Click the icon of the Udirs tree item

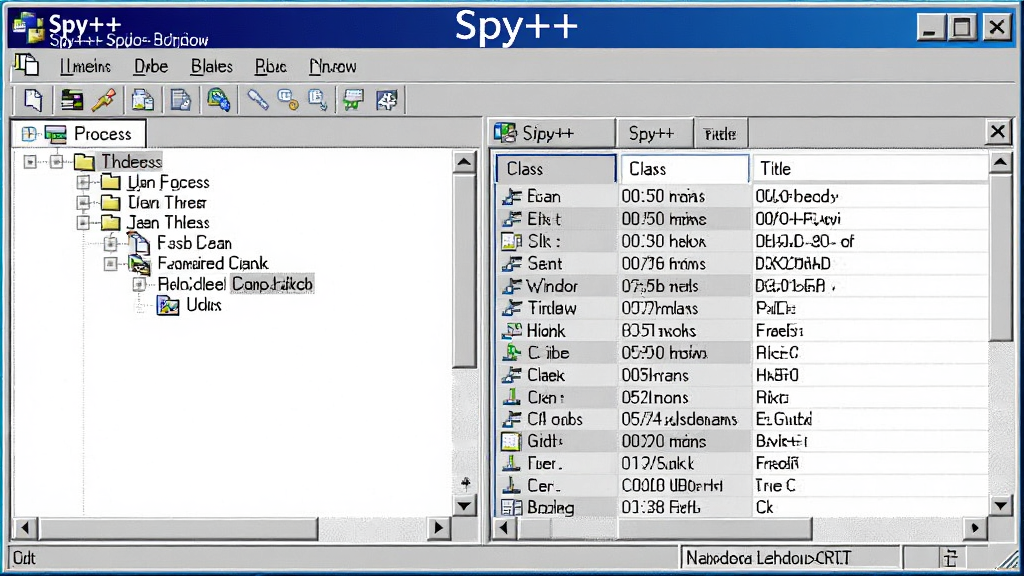[x=168, y=305]
